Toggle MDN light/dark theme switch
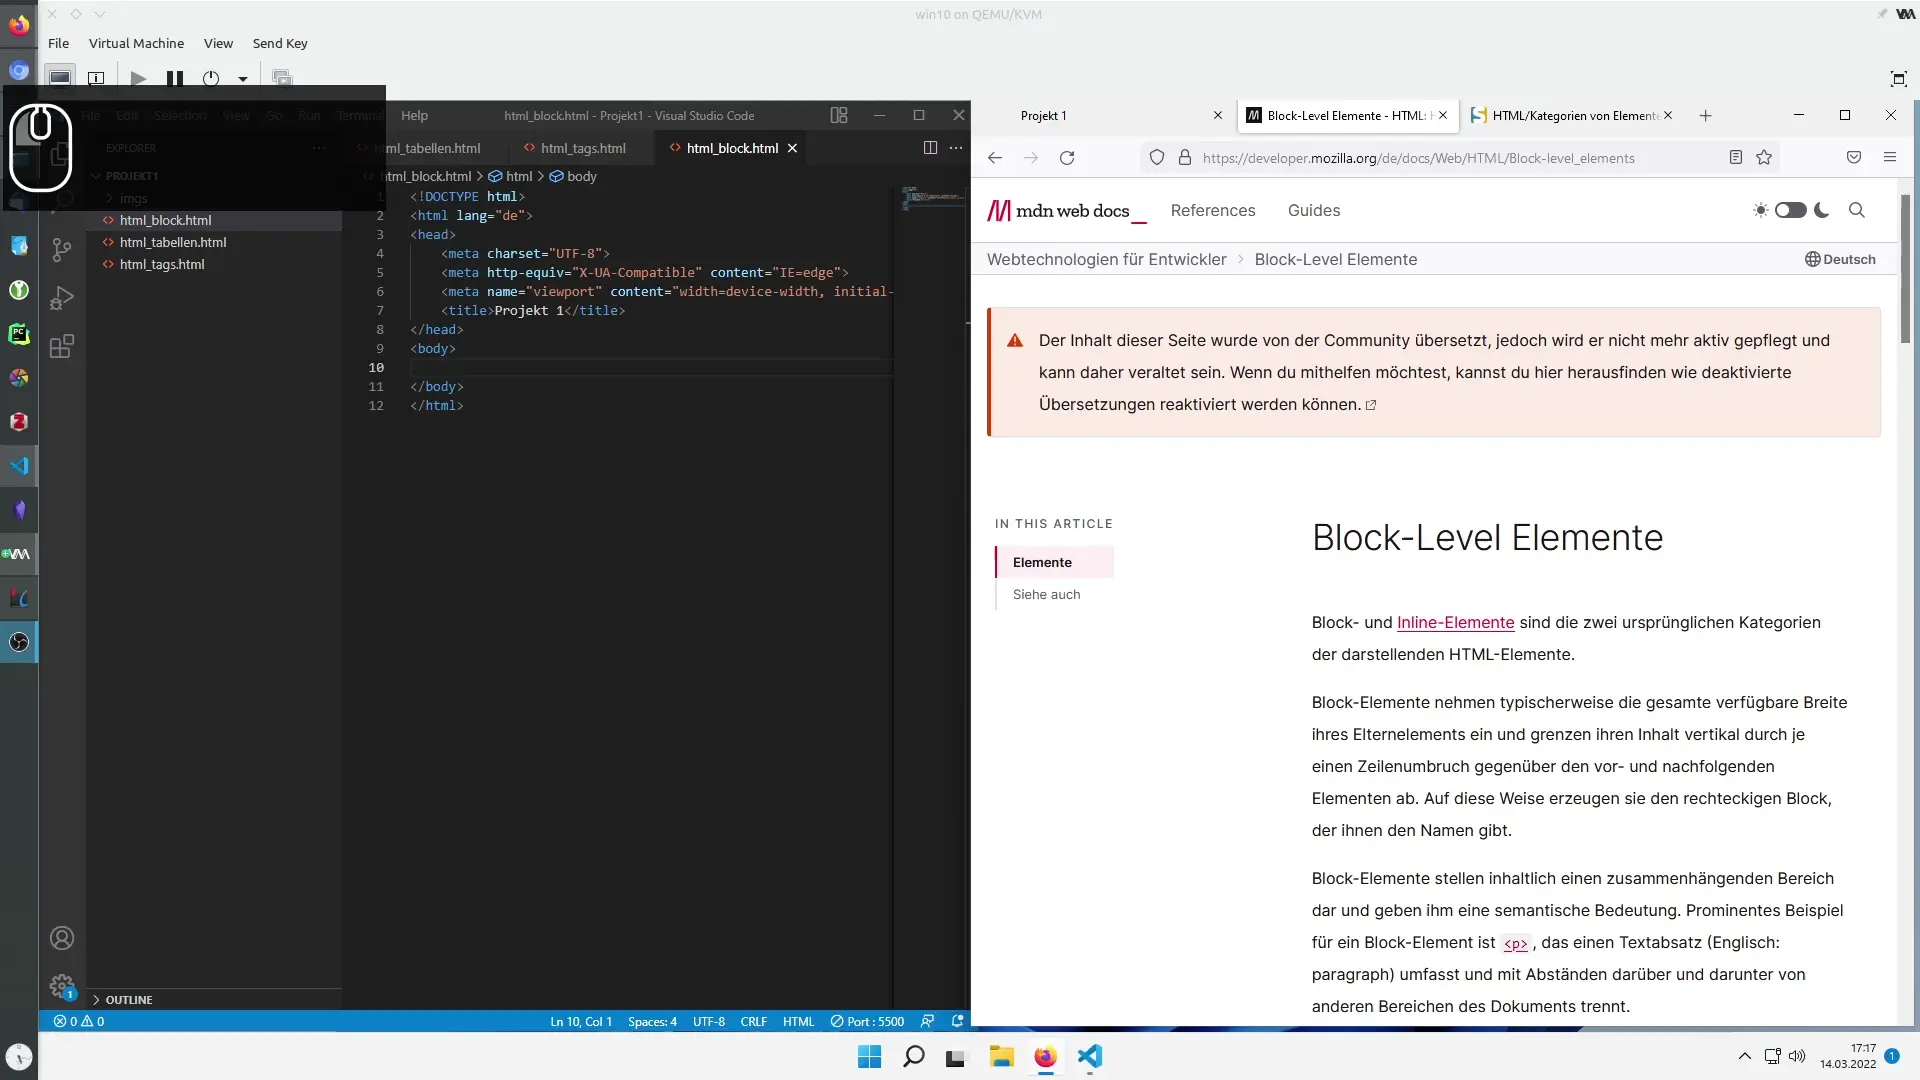The height and width of the screenshot is (1080, 1920). [1790, 210]
